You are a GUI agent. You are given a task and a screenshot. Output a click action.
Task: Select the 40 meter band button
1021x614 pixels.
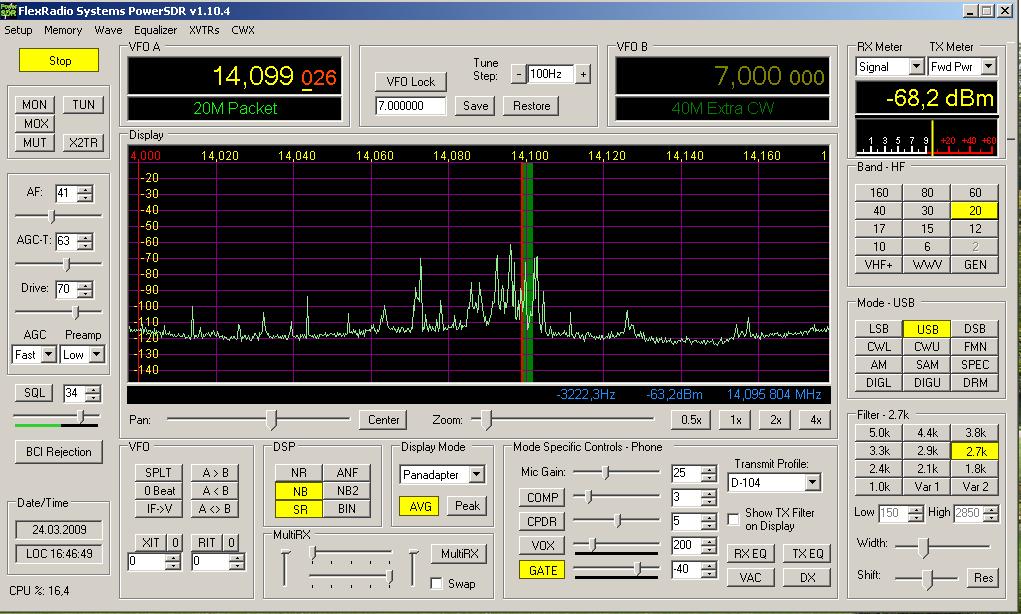(x=879, y=211)
